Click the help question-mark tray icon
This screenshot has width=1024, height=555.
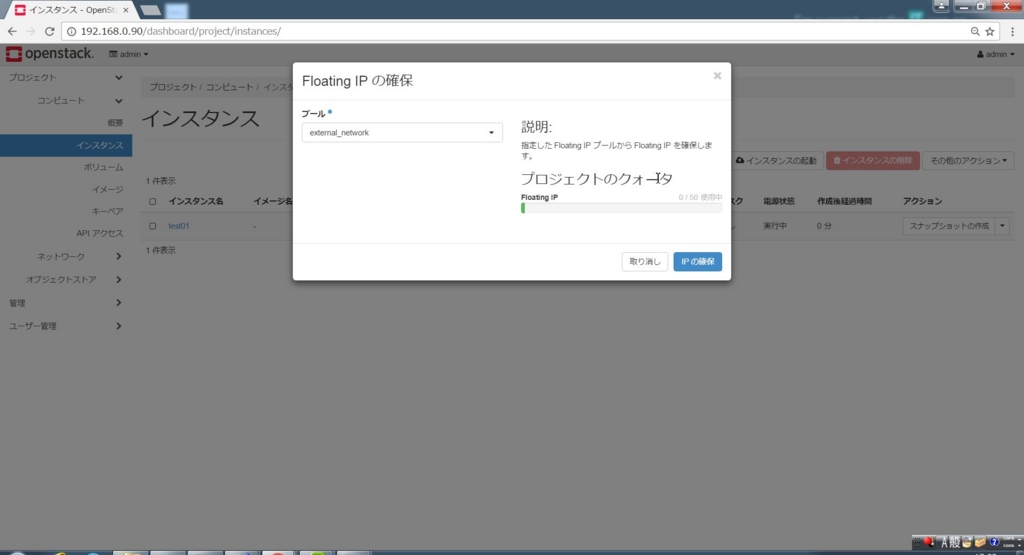994,542
